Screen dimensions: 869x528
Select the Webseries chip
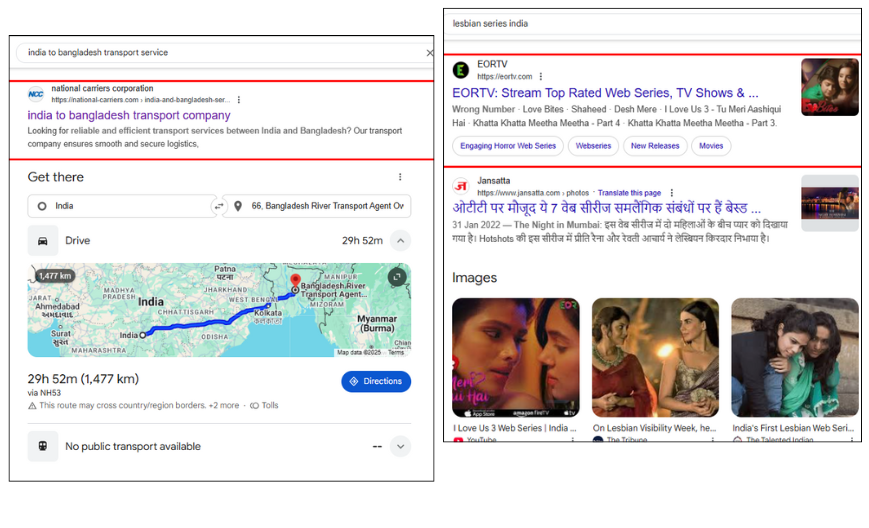coord(593,146)
